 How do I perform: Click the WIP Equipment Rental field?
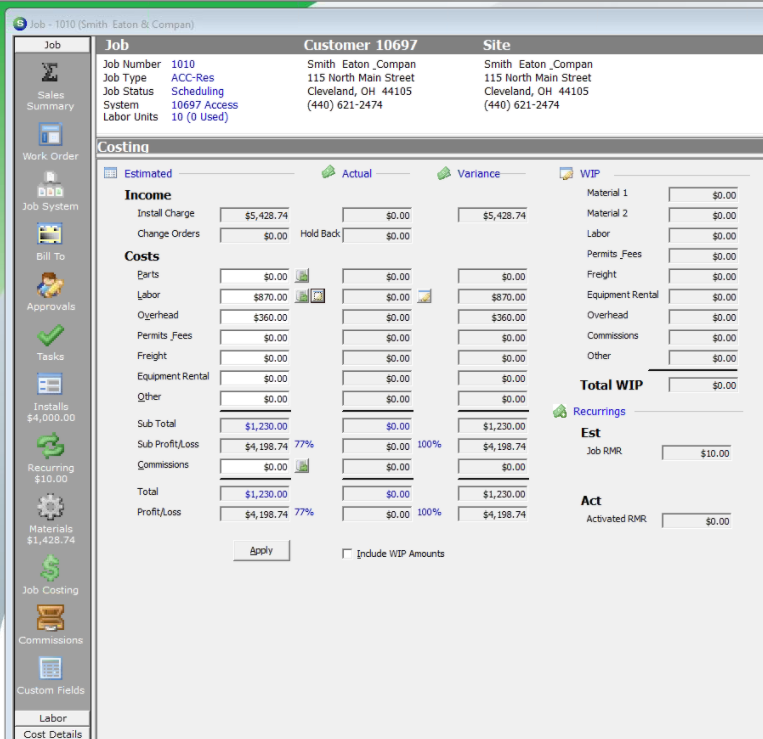[x=703, y=297]
